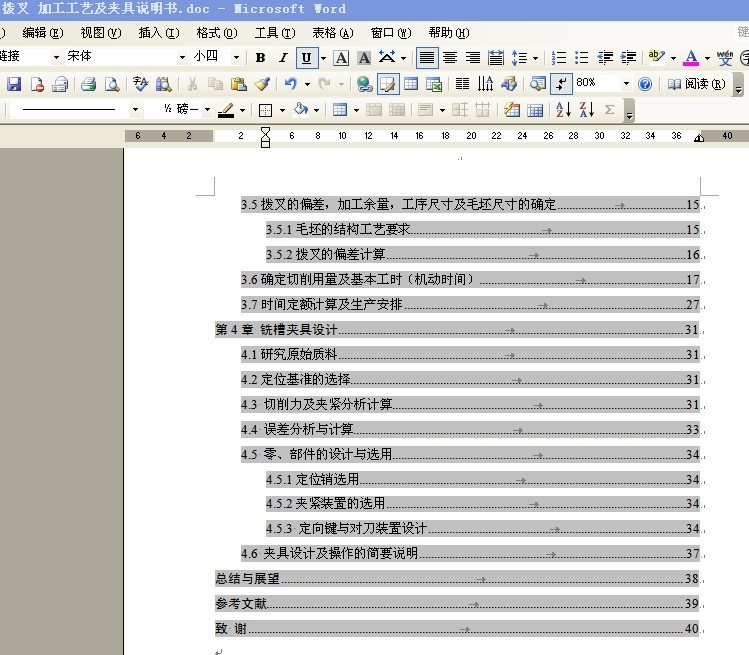Viewport: 749px width, 655px height.
Task: Click the phonetic guide wén icon
Action: coord(725,58)
